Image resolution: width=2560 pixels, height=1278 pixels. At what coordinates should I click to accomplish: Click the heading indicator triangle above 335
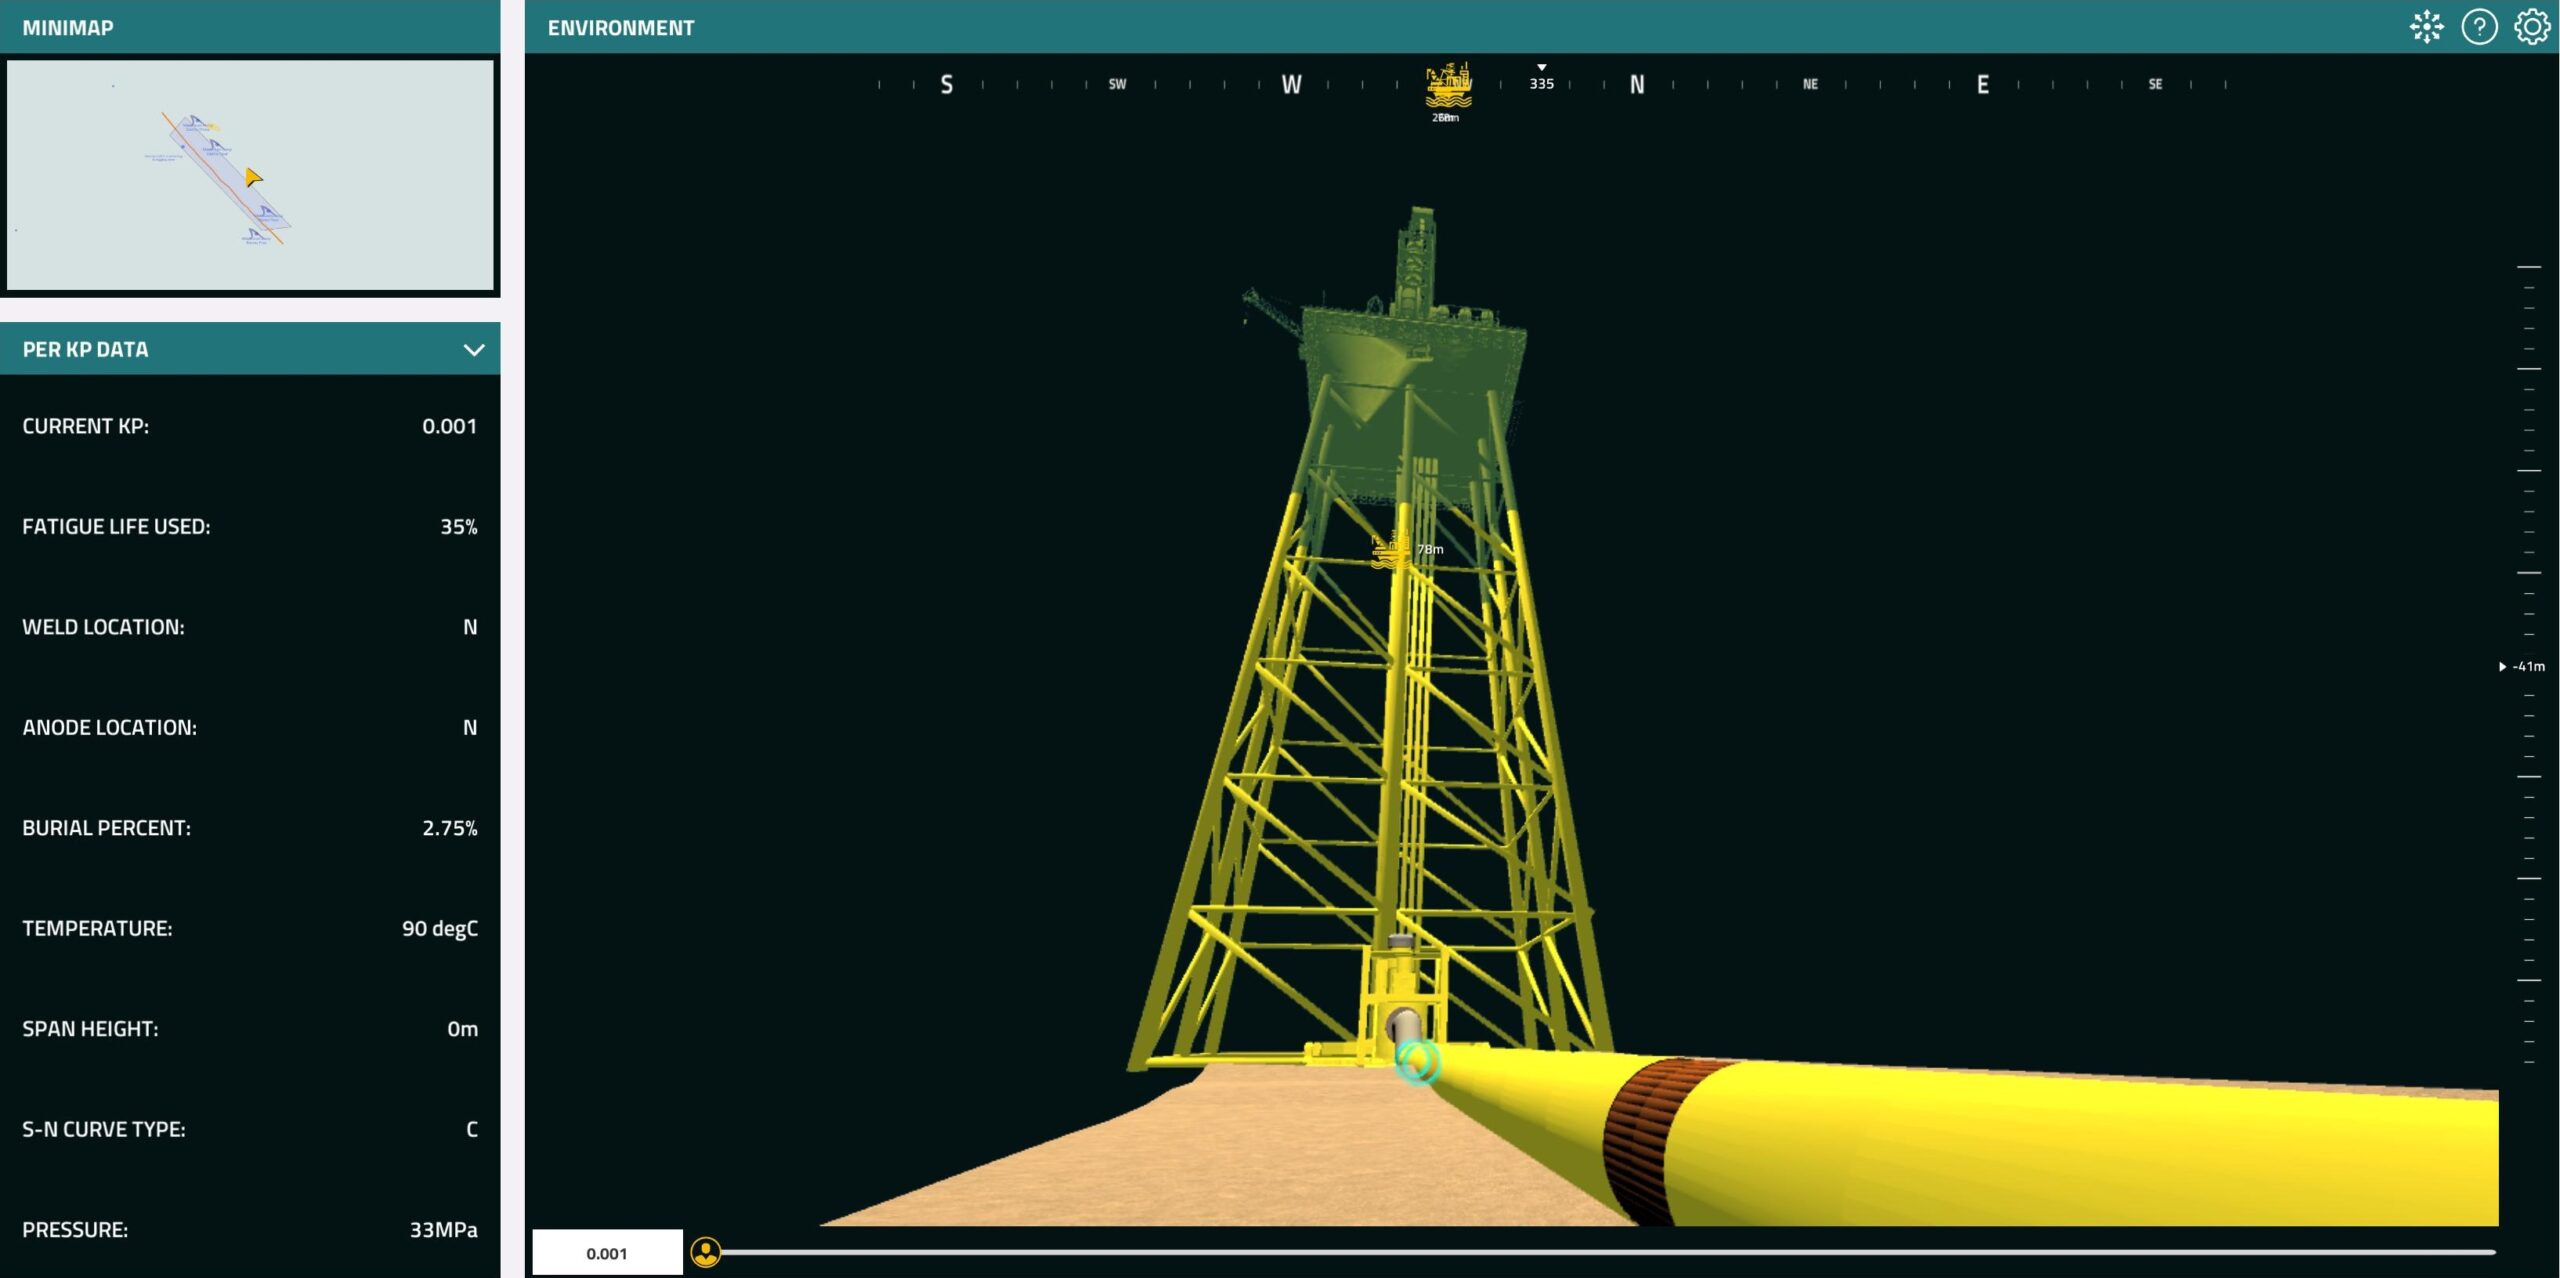click(1542, 68)
